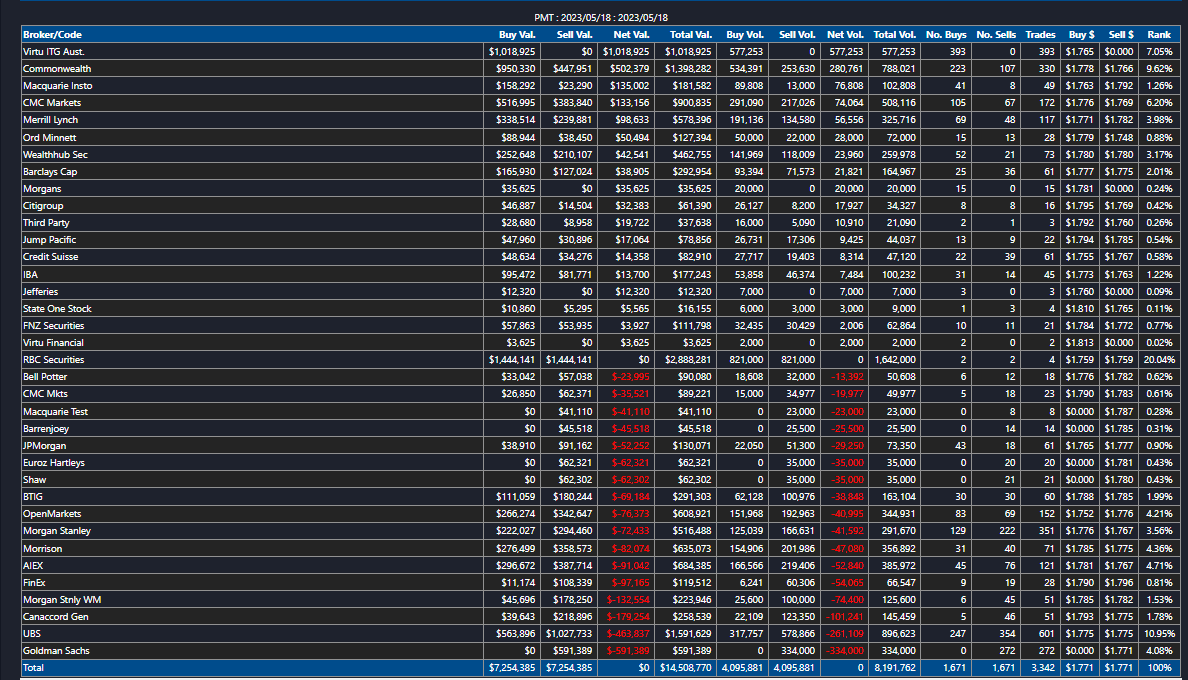Select the FinEx broker name

[34, 583]
